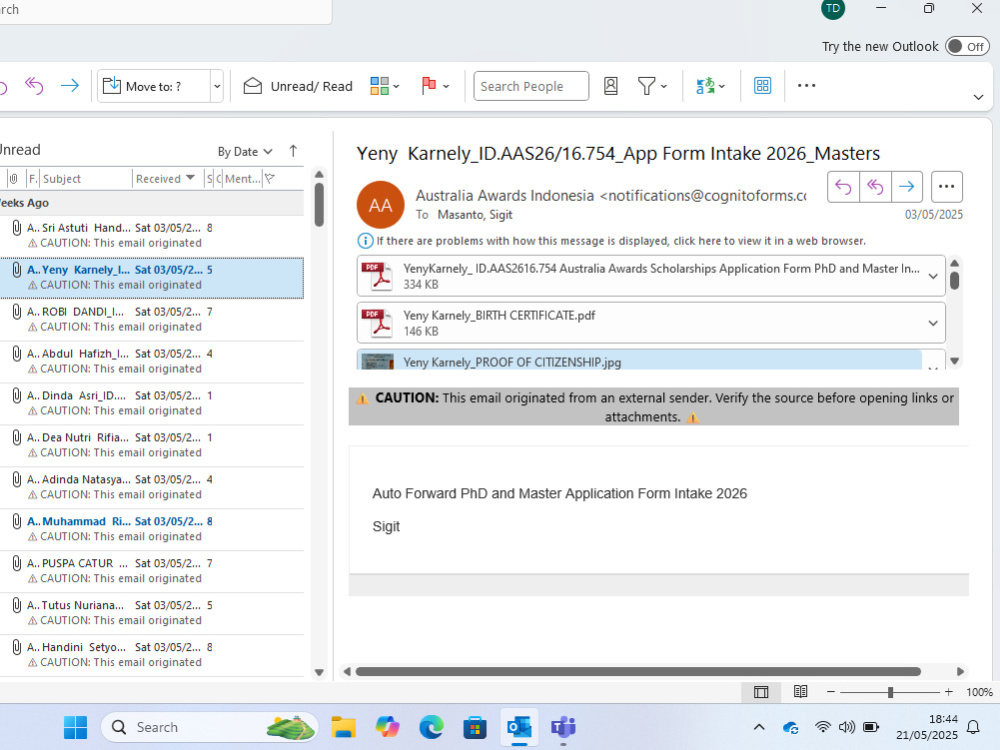
Task: Expand the Quick Steps gallery dropdown
Action: (217, 86)
